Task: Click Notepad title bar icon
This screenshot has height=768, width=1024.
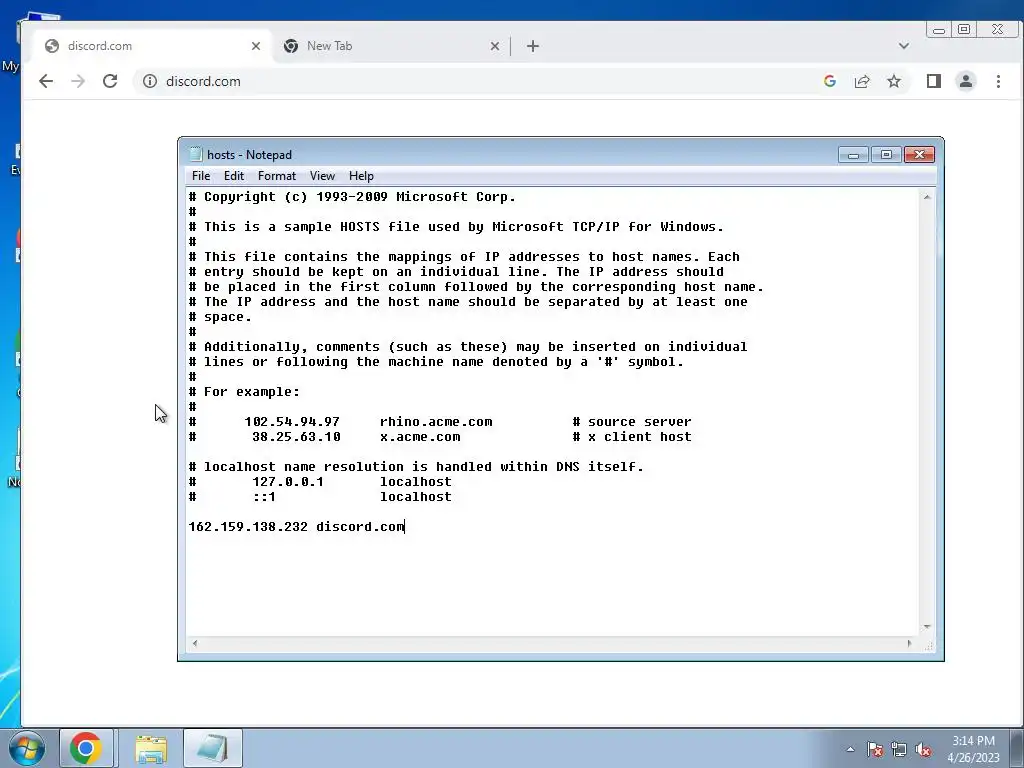Action: pyautogui.click(x=195, y=154)
